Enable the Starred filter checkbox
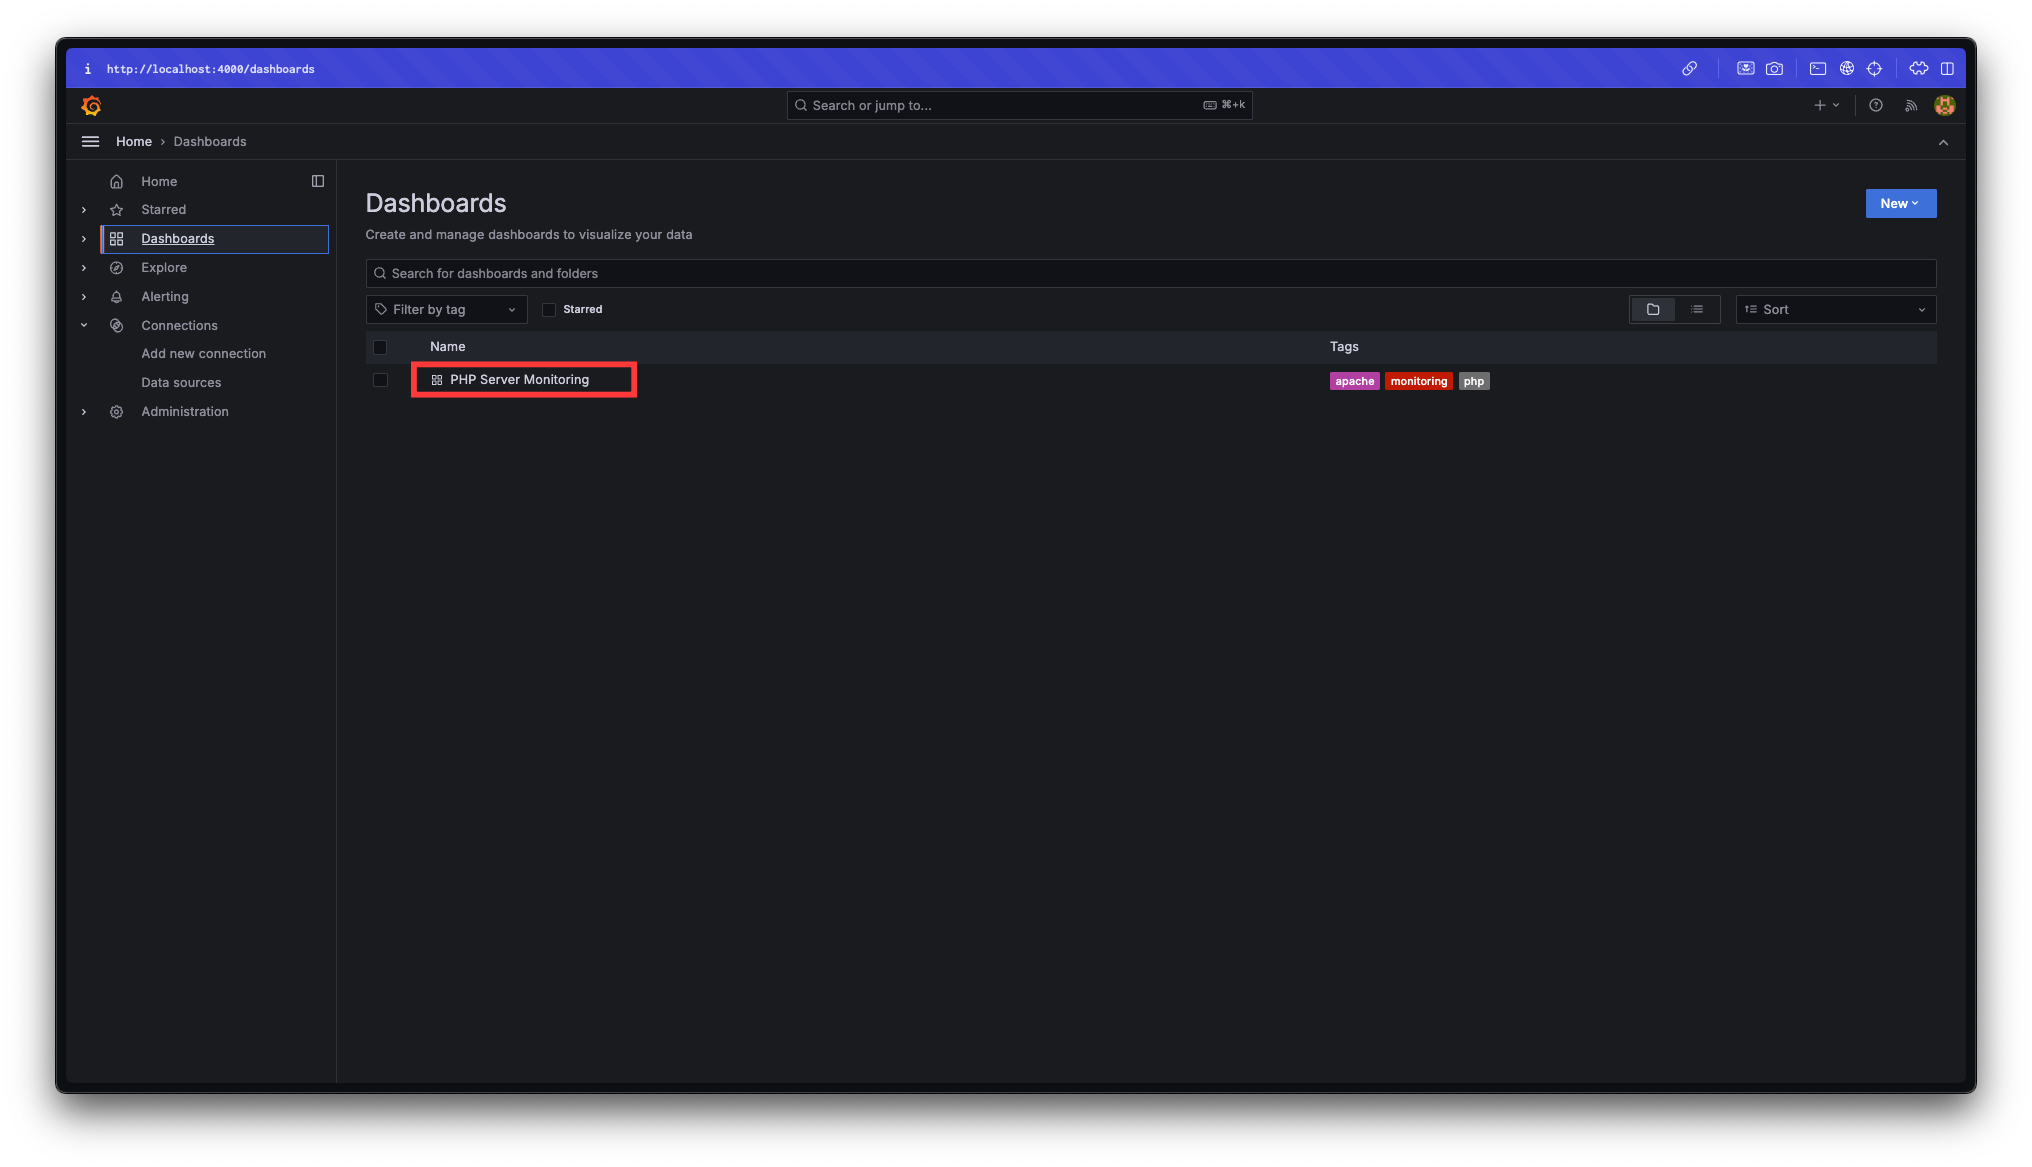Viewport: 2032px width, 1167px height. coord(549,310)
